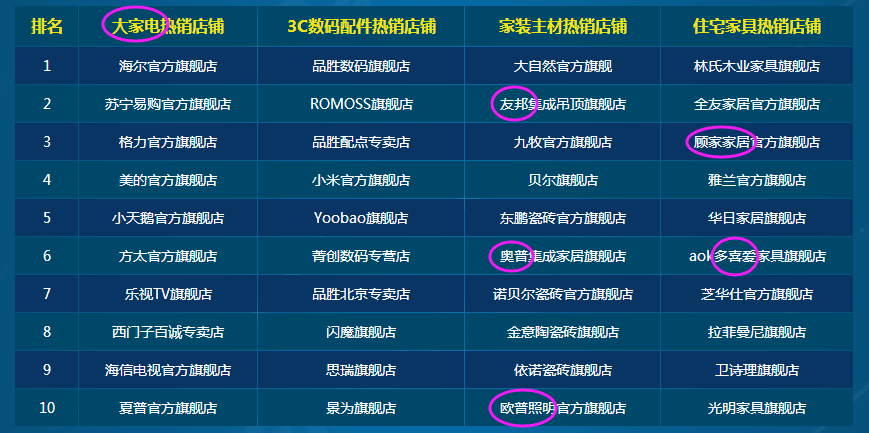Click 小米官方旗舰店
869x433 pixels.
[x=361, y=180]
